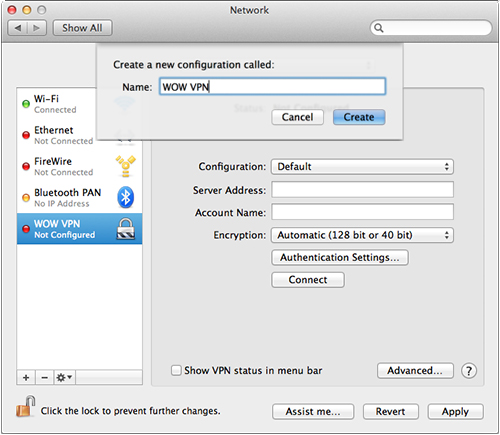Screen dimensions: 500x435
Task: Click the red WOW VPN status indicator
Action: pos(26,229)
